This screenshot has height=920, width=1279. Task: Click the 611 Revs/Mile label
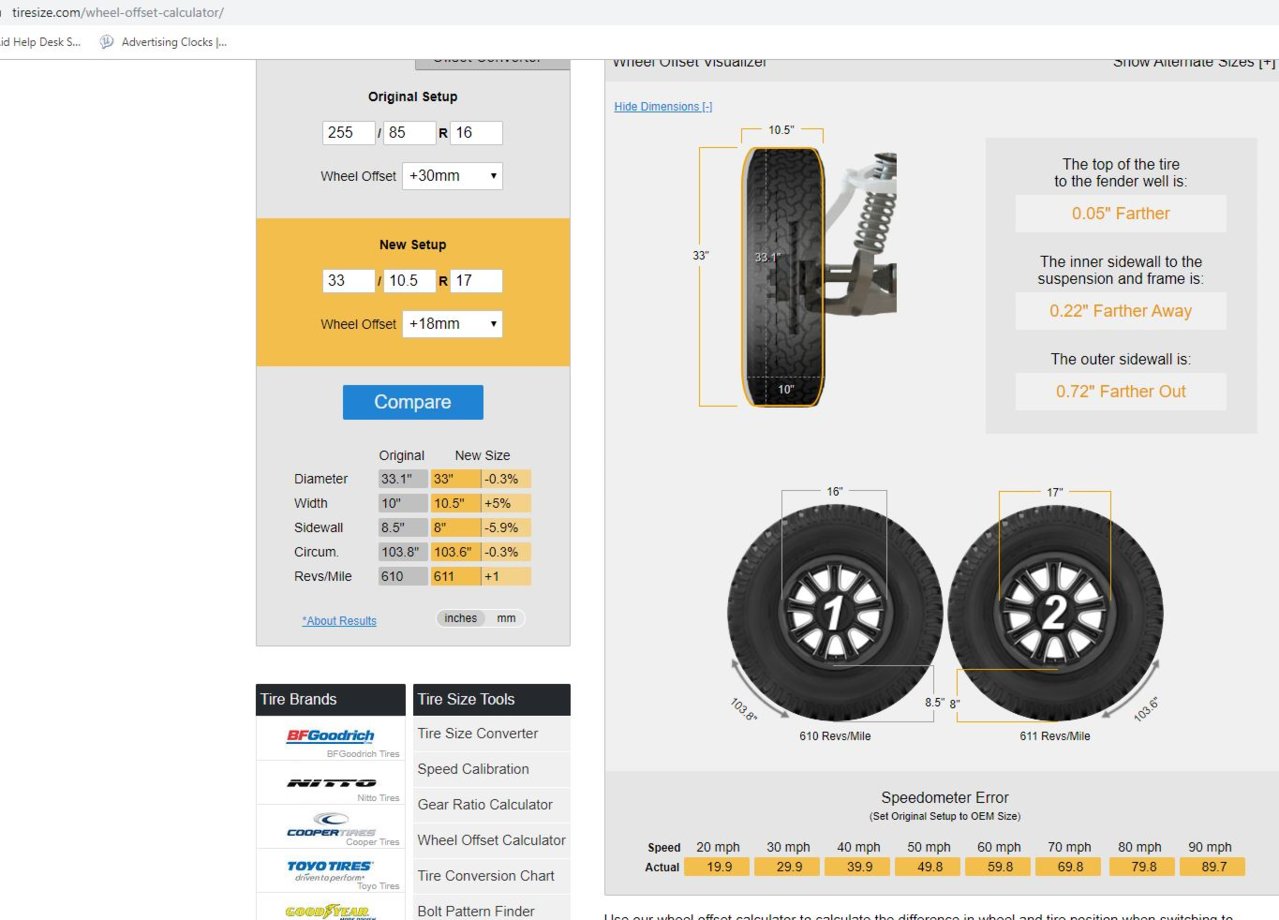(1055, 736)
